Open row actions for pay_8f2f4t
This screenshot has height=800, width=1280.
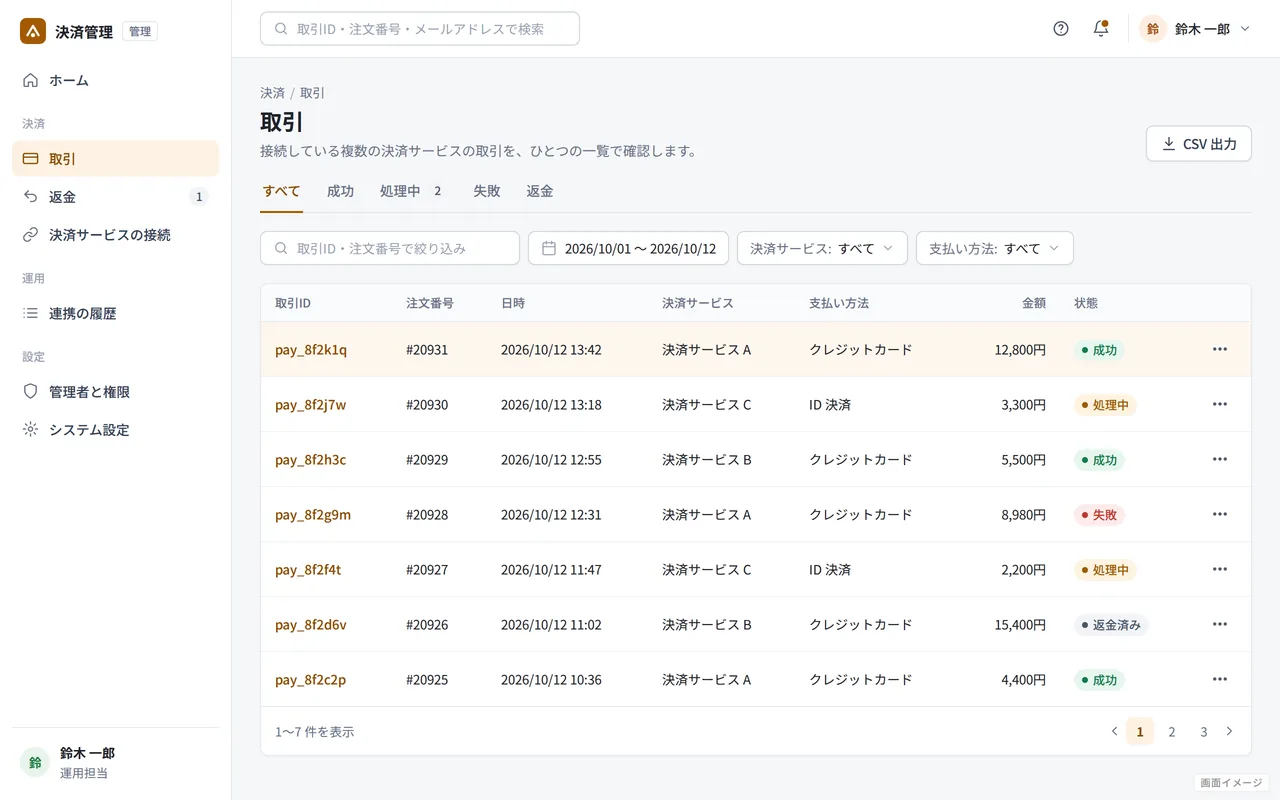coord(1220,570)
